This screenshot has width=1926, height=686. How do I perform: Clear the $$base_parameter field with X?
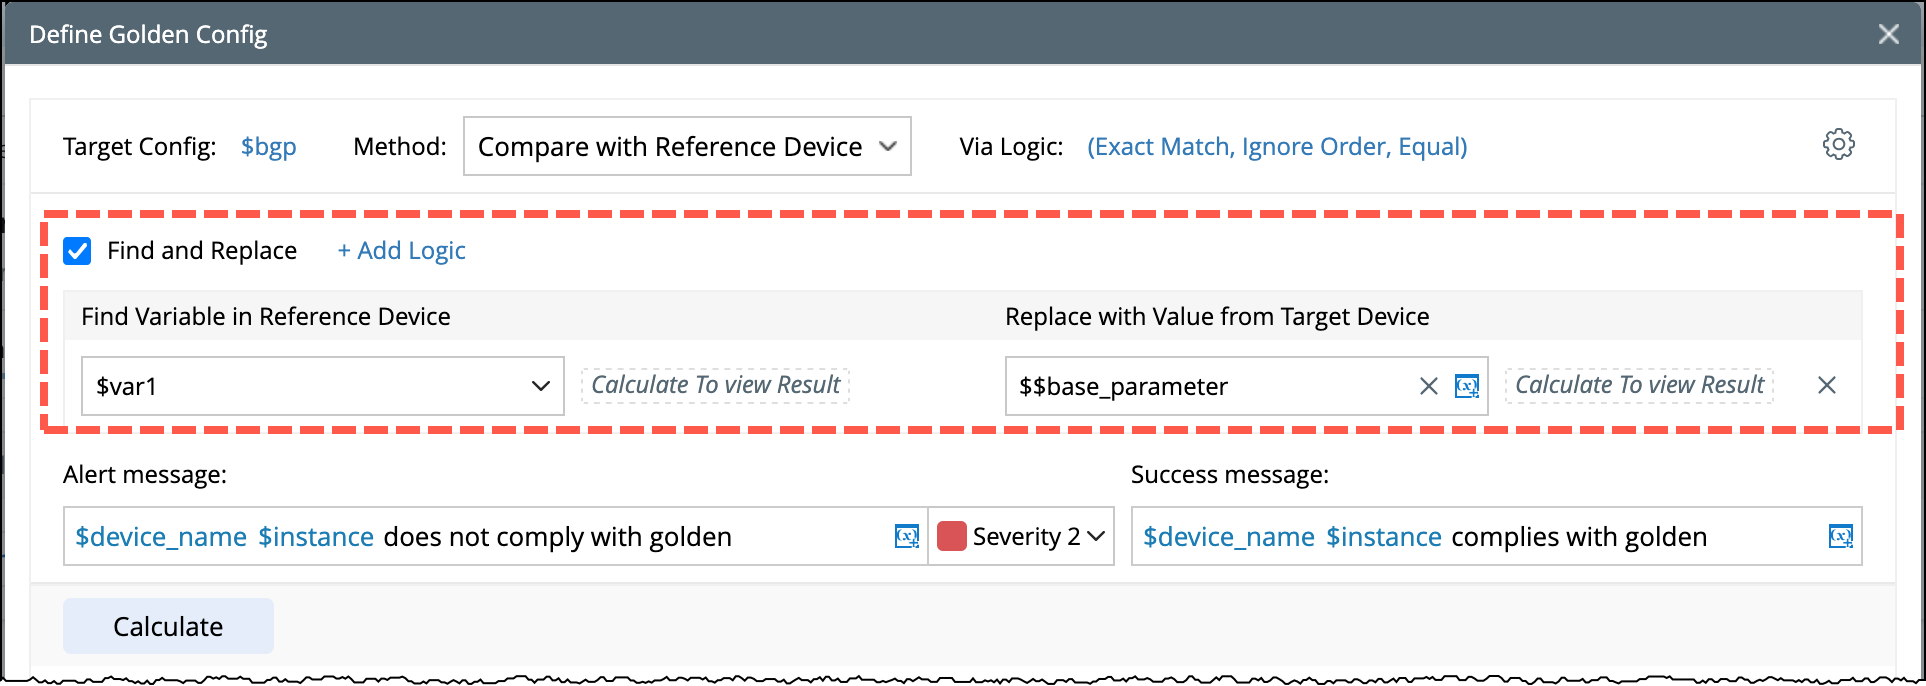click(x=1429, y=386)
